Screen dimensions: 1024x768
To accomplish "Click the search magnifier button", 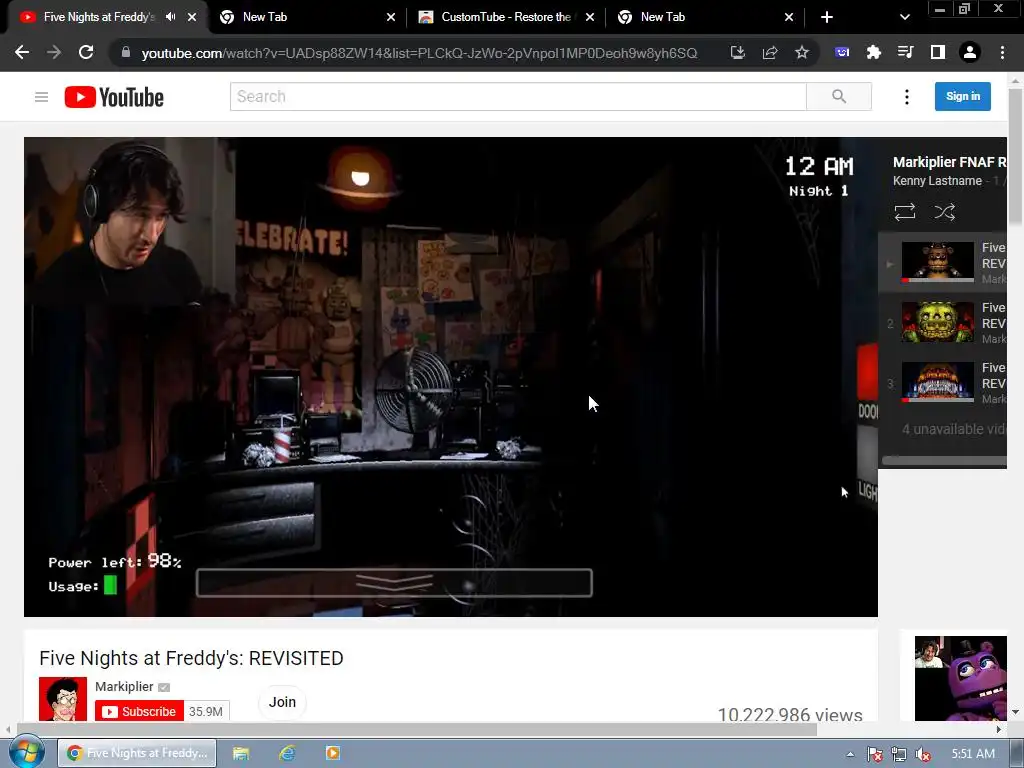I will [839, 97].
